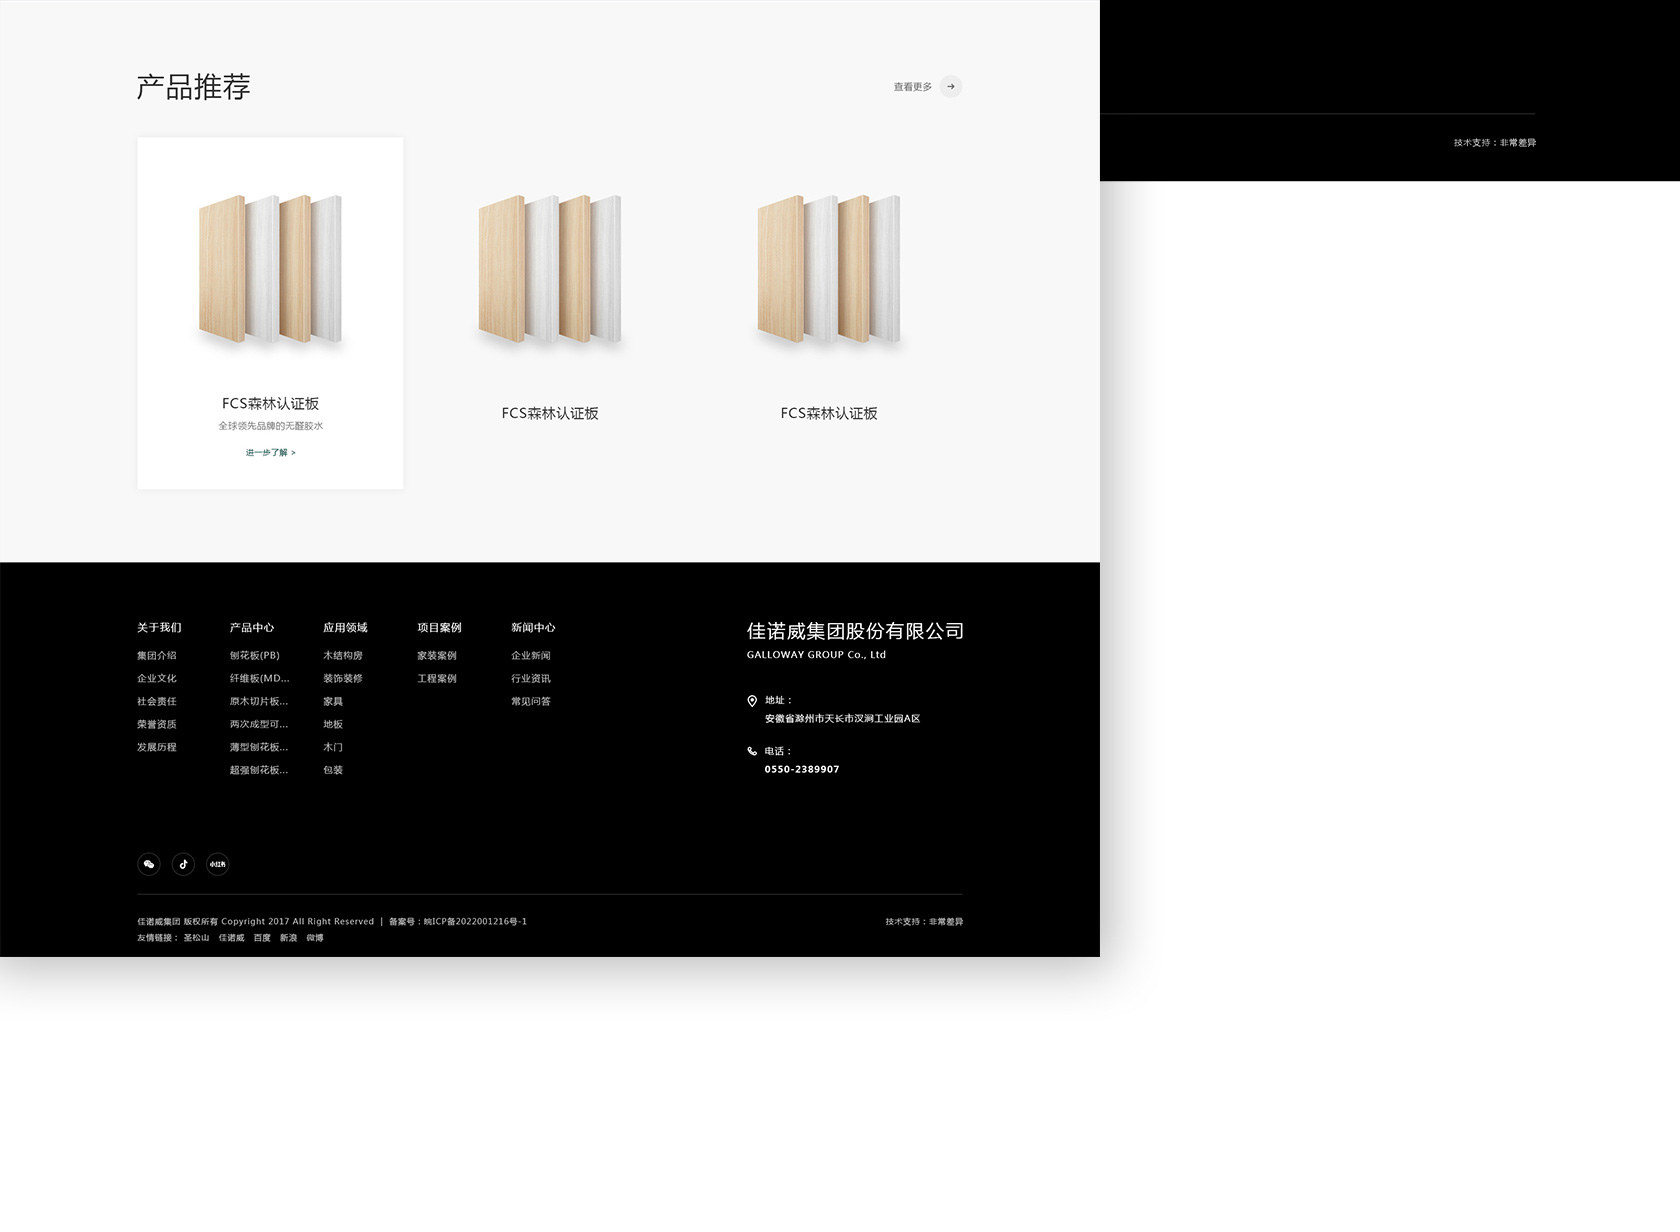The image size is (1680, 1232).
Task: Select the first FCS森林认证板 product image
Action: pos(270,269)
